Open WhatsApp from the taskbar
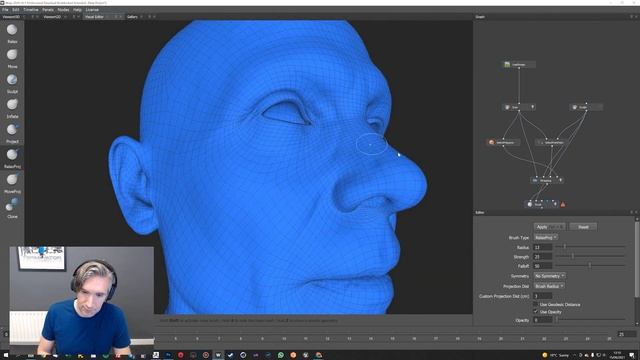The height and width of the screenshot is (360, 640). point(281,355)
